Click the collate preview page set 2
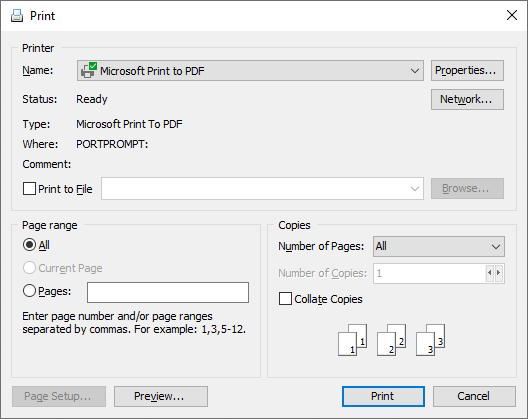 (392, 340)
